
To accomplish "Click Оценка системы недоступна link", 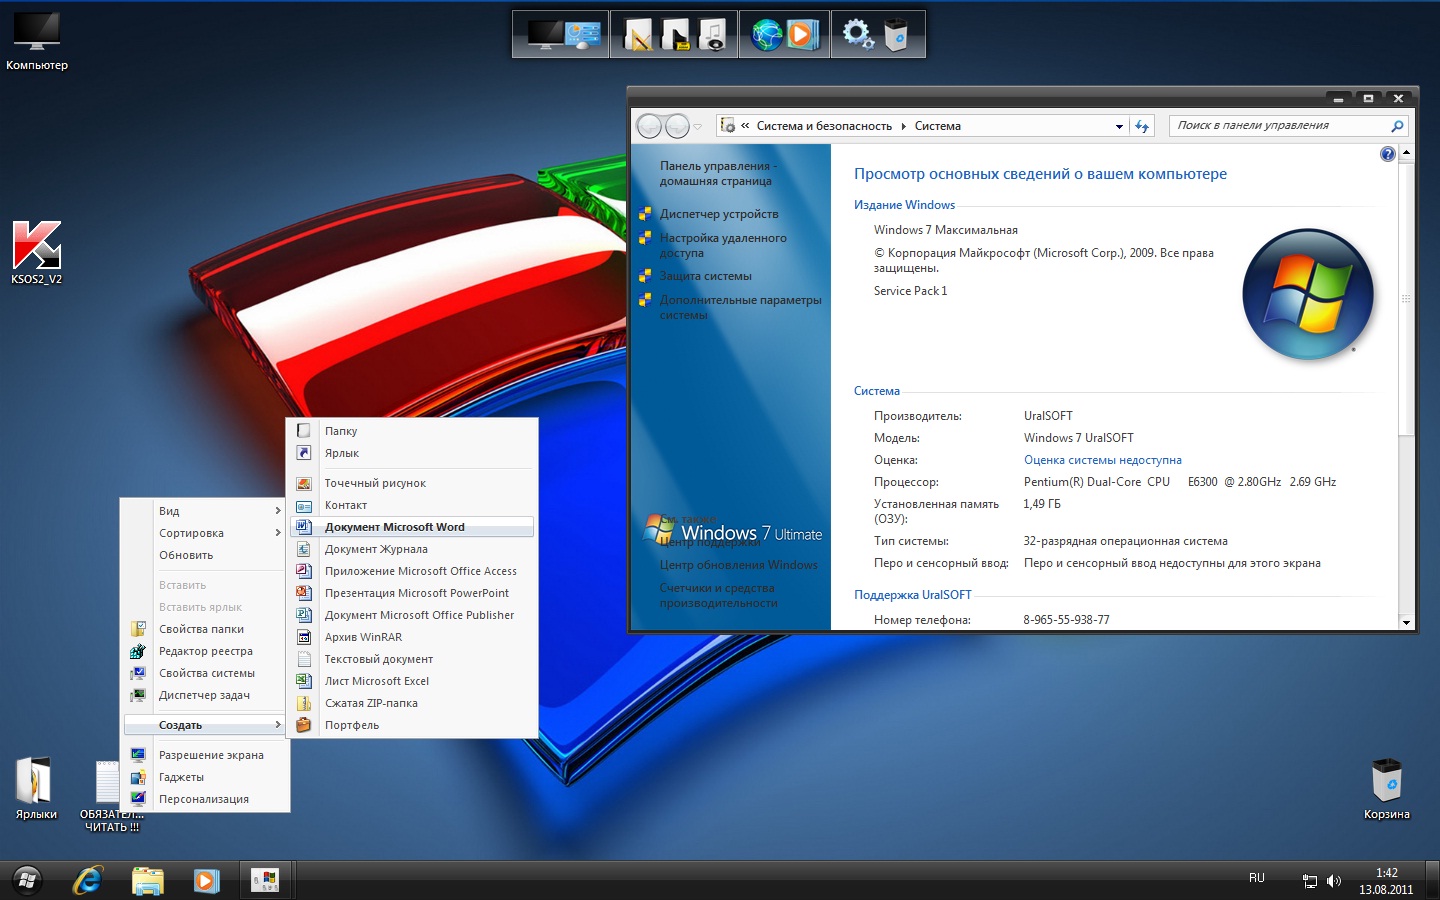I will pyautogui.click(x=1102, y=460).
